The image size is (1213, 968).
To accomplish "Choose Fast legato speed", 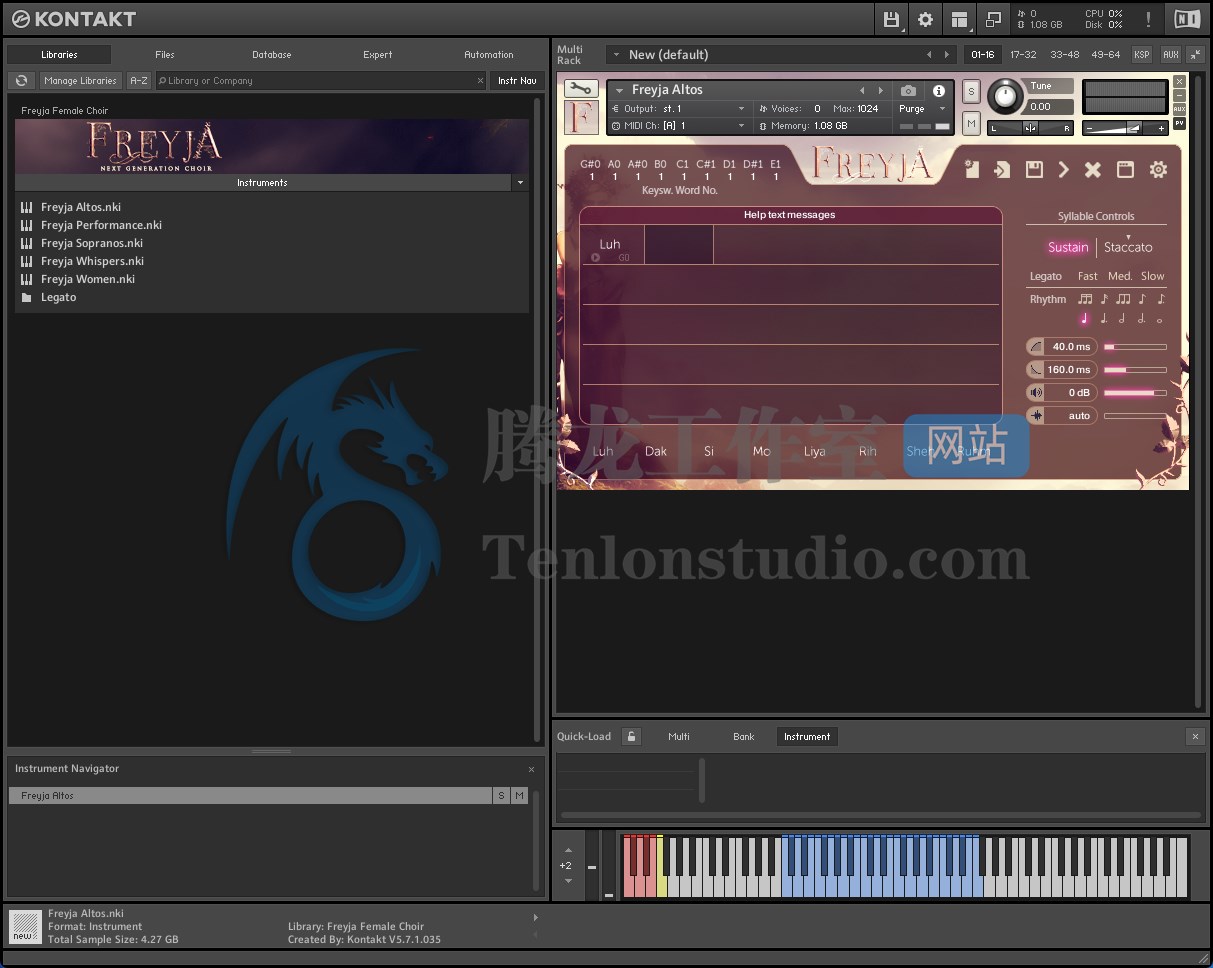I will (1088, 276).
